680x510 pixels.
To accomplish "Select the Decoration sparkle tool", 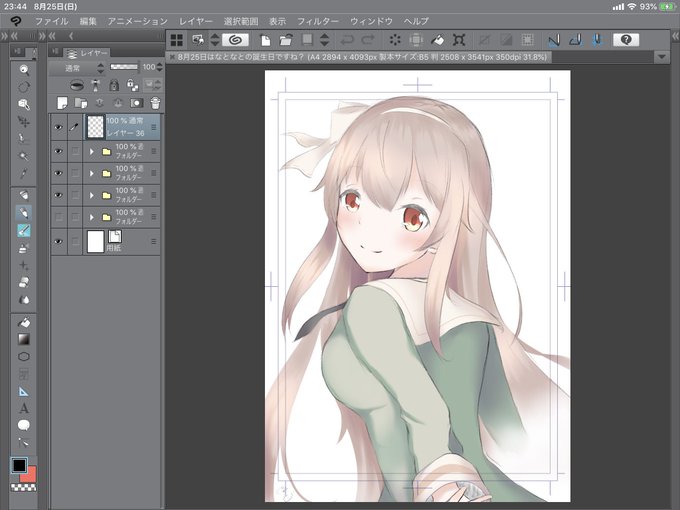I will [24, 265].
